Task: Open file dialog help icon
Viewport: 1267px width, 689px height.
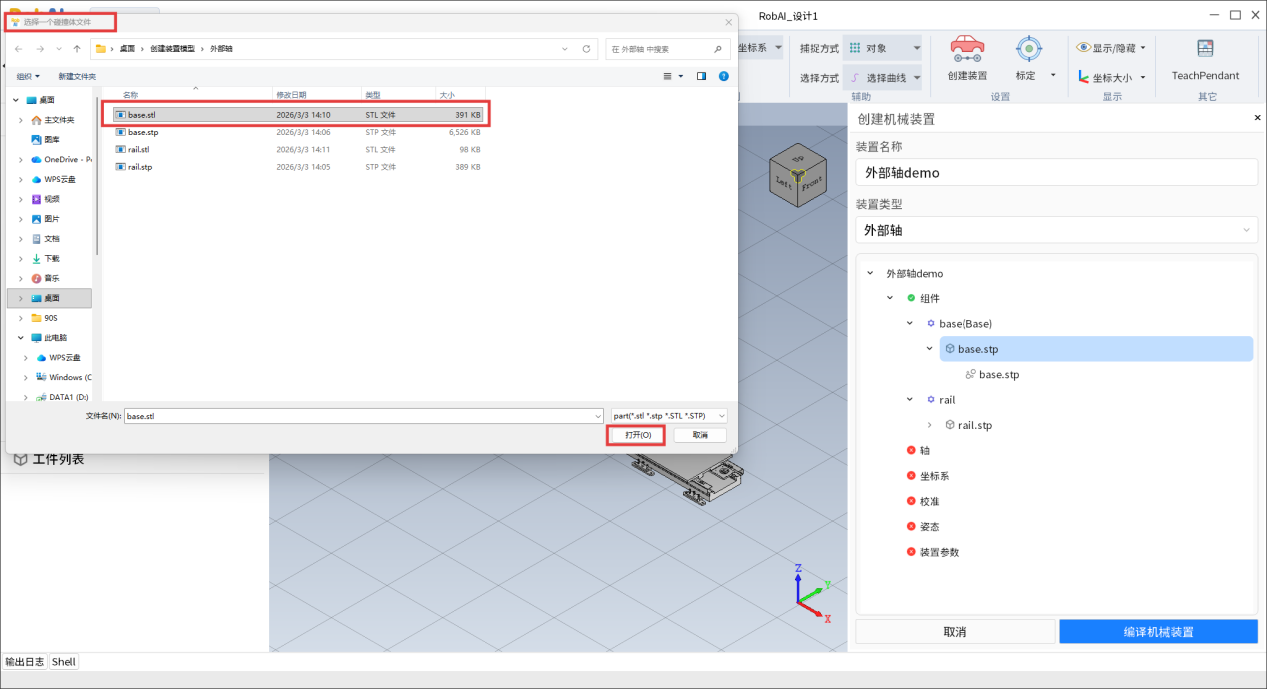Action: 723,76
